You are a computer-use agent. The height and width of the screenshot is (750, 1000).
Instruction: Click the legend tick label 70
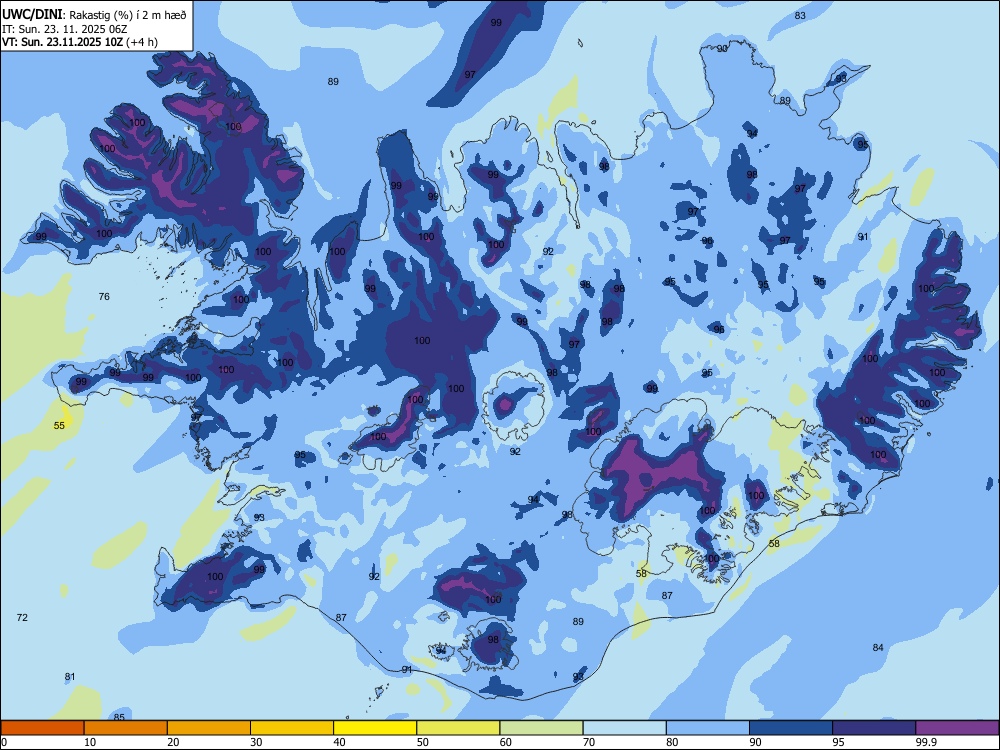[x=589, y=742]
